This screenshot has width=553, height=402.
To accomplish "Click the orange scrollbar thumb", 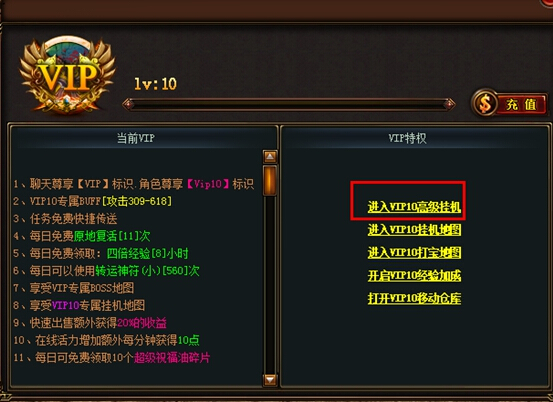I will pyautogui.click(x=270, y=180).
